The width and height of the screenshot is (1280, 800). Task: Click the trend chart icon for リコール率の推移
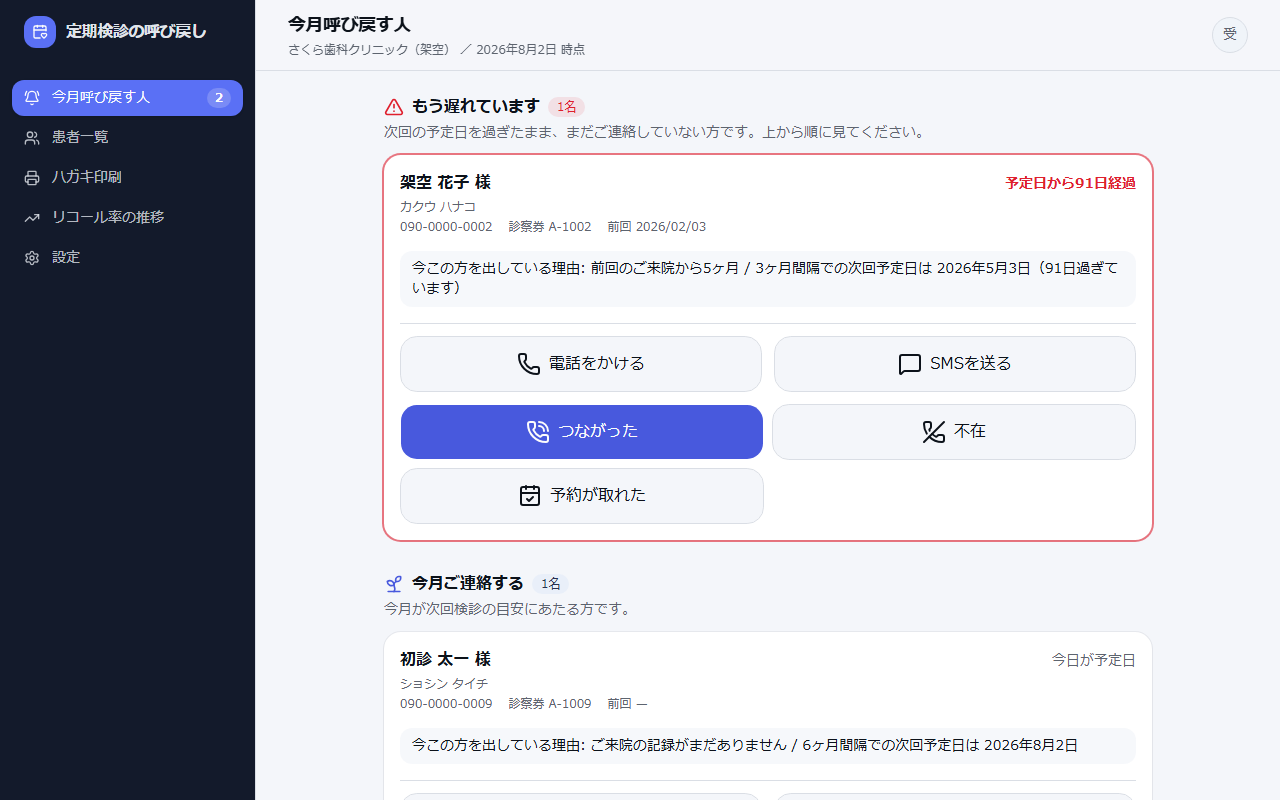(32, 217)
